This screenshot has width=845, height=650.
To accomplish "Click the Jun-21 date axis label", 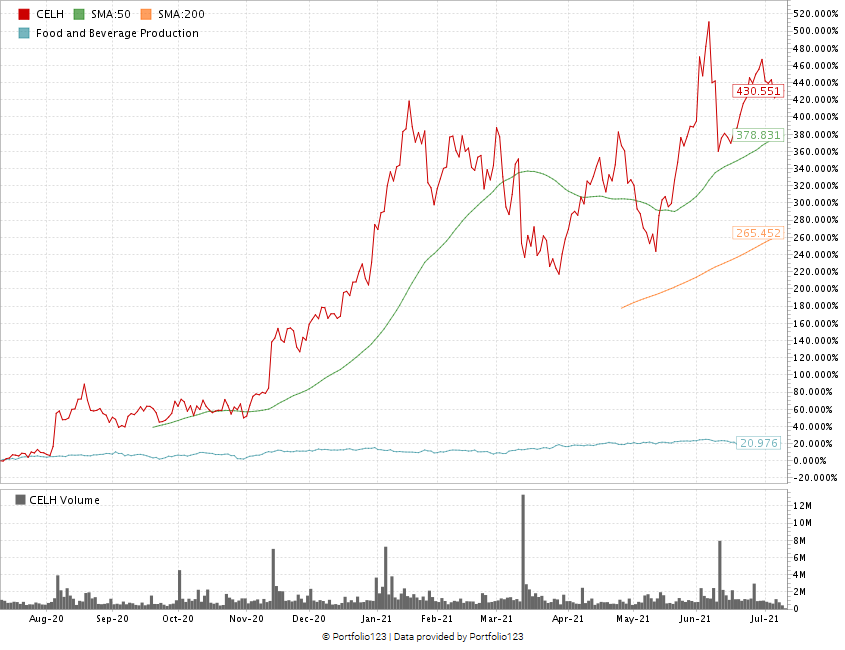I will (695, 618).
